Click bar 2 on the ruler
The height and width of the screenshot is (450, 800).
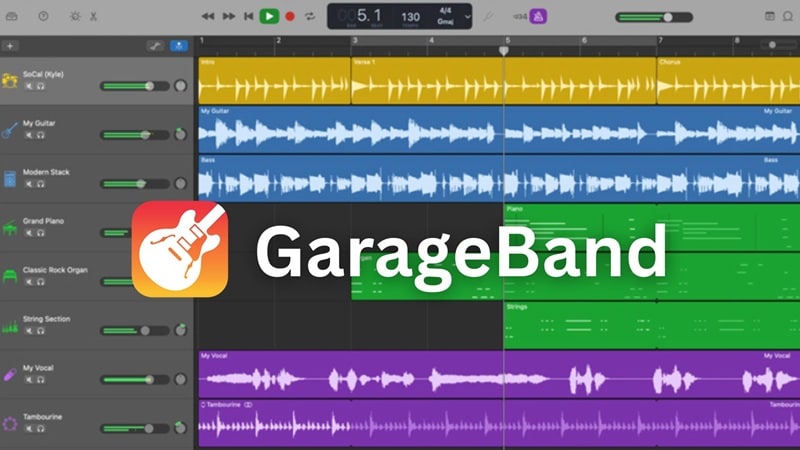pos(278,40)
